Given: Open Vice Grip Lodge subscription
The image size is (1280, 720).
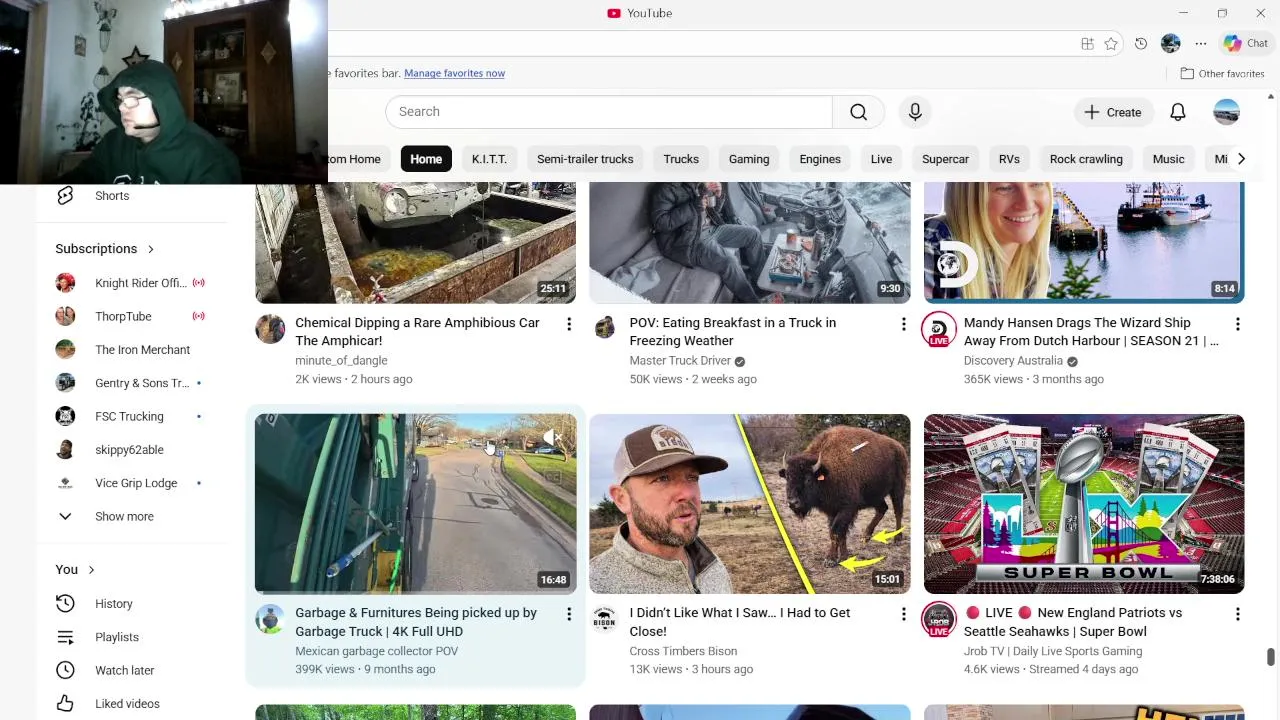Looking at the screenshot, I should point(132,483).
